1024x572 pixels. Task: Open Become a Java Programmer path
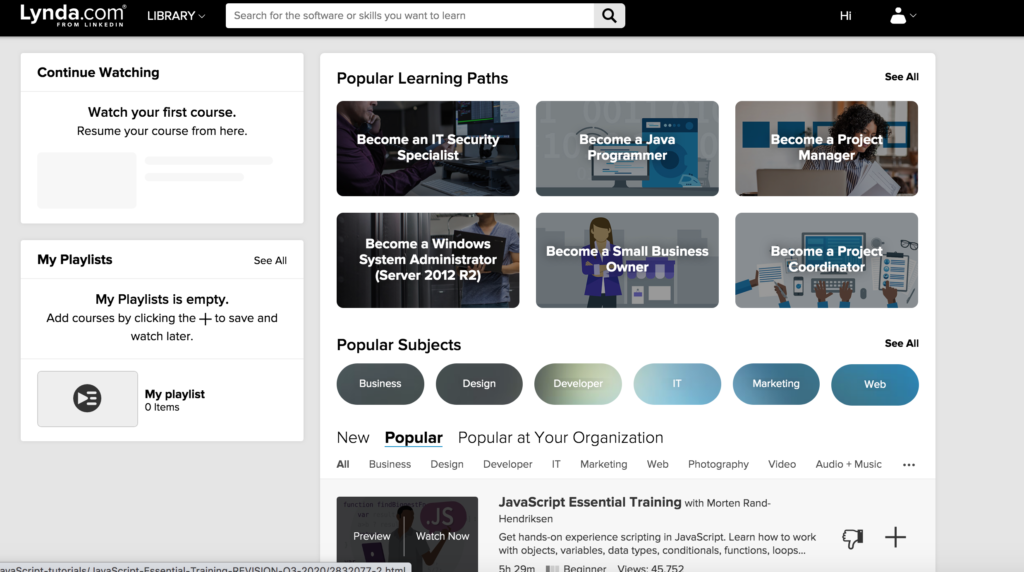(x=627, y=148)
